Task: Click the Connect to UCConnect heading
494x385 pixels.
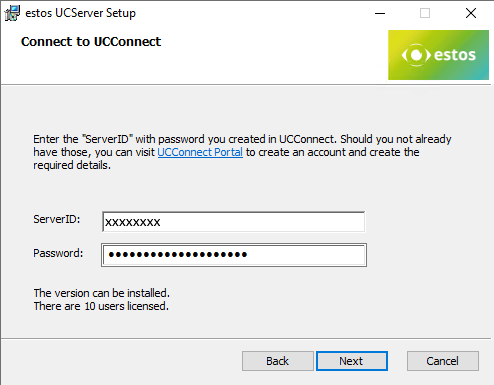Action: 91,42
